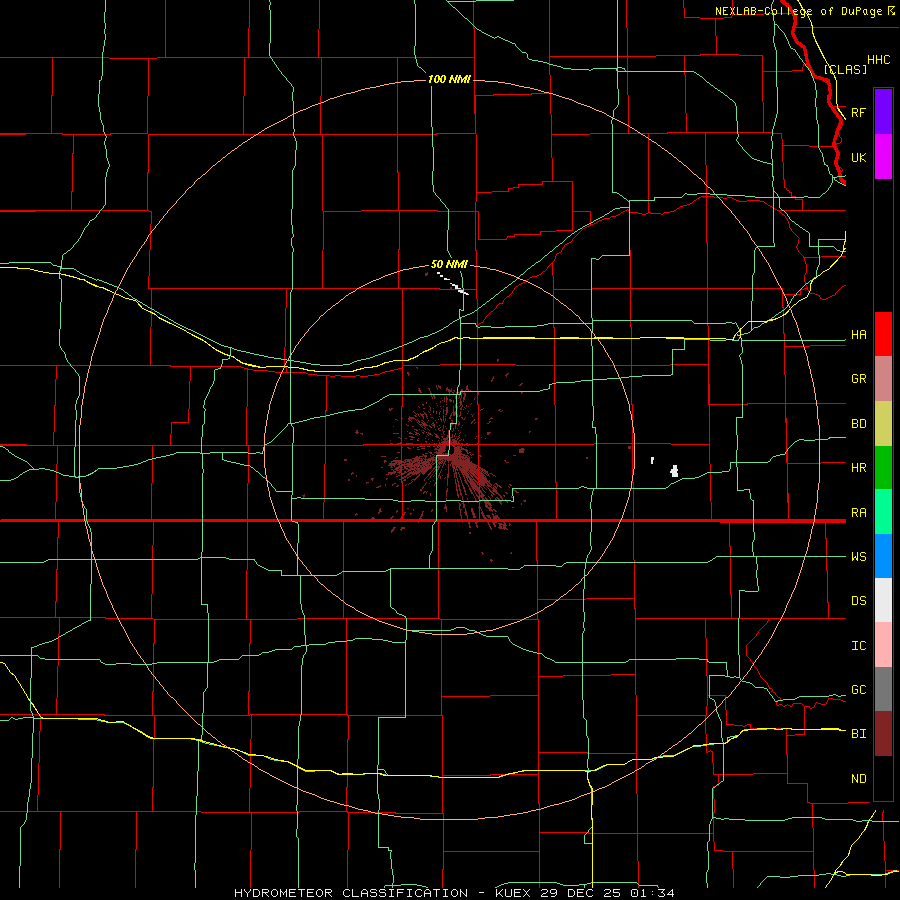This screenshot has width=900, height=900.
Task: Click the WS legend label
Action: [x=859, y=557]
